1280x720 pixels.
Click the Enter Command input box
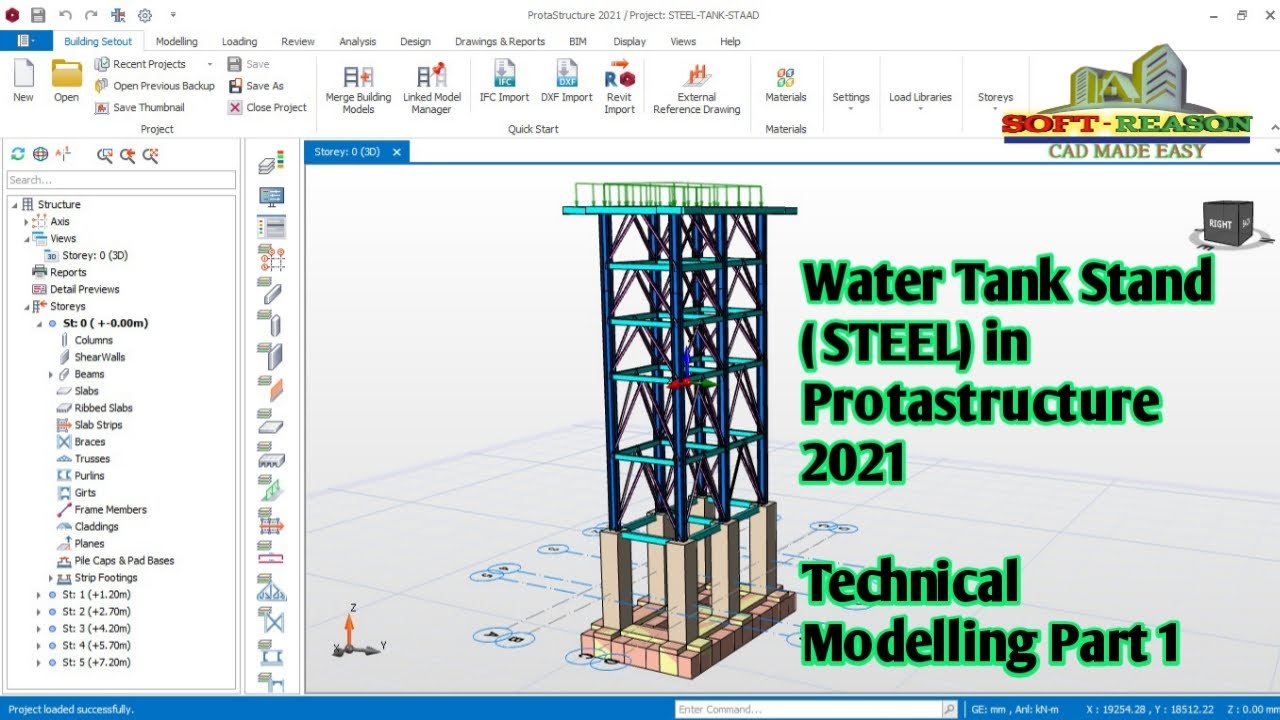point(808,710)
